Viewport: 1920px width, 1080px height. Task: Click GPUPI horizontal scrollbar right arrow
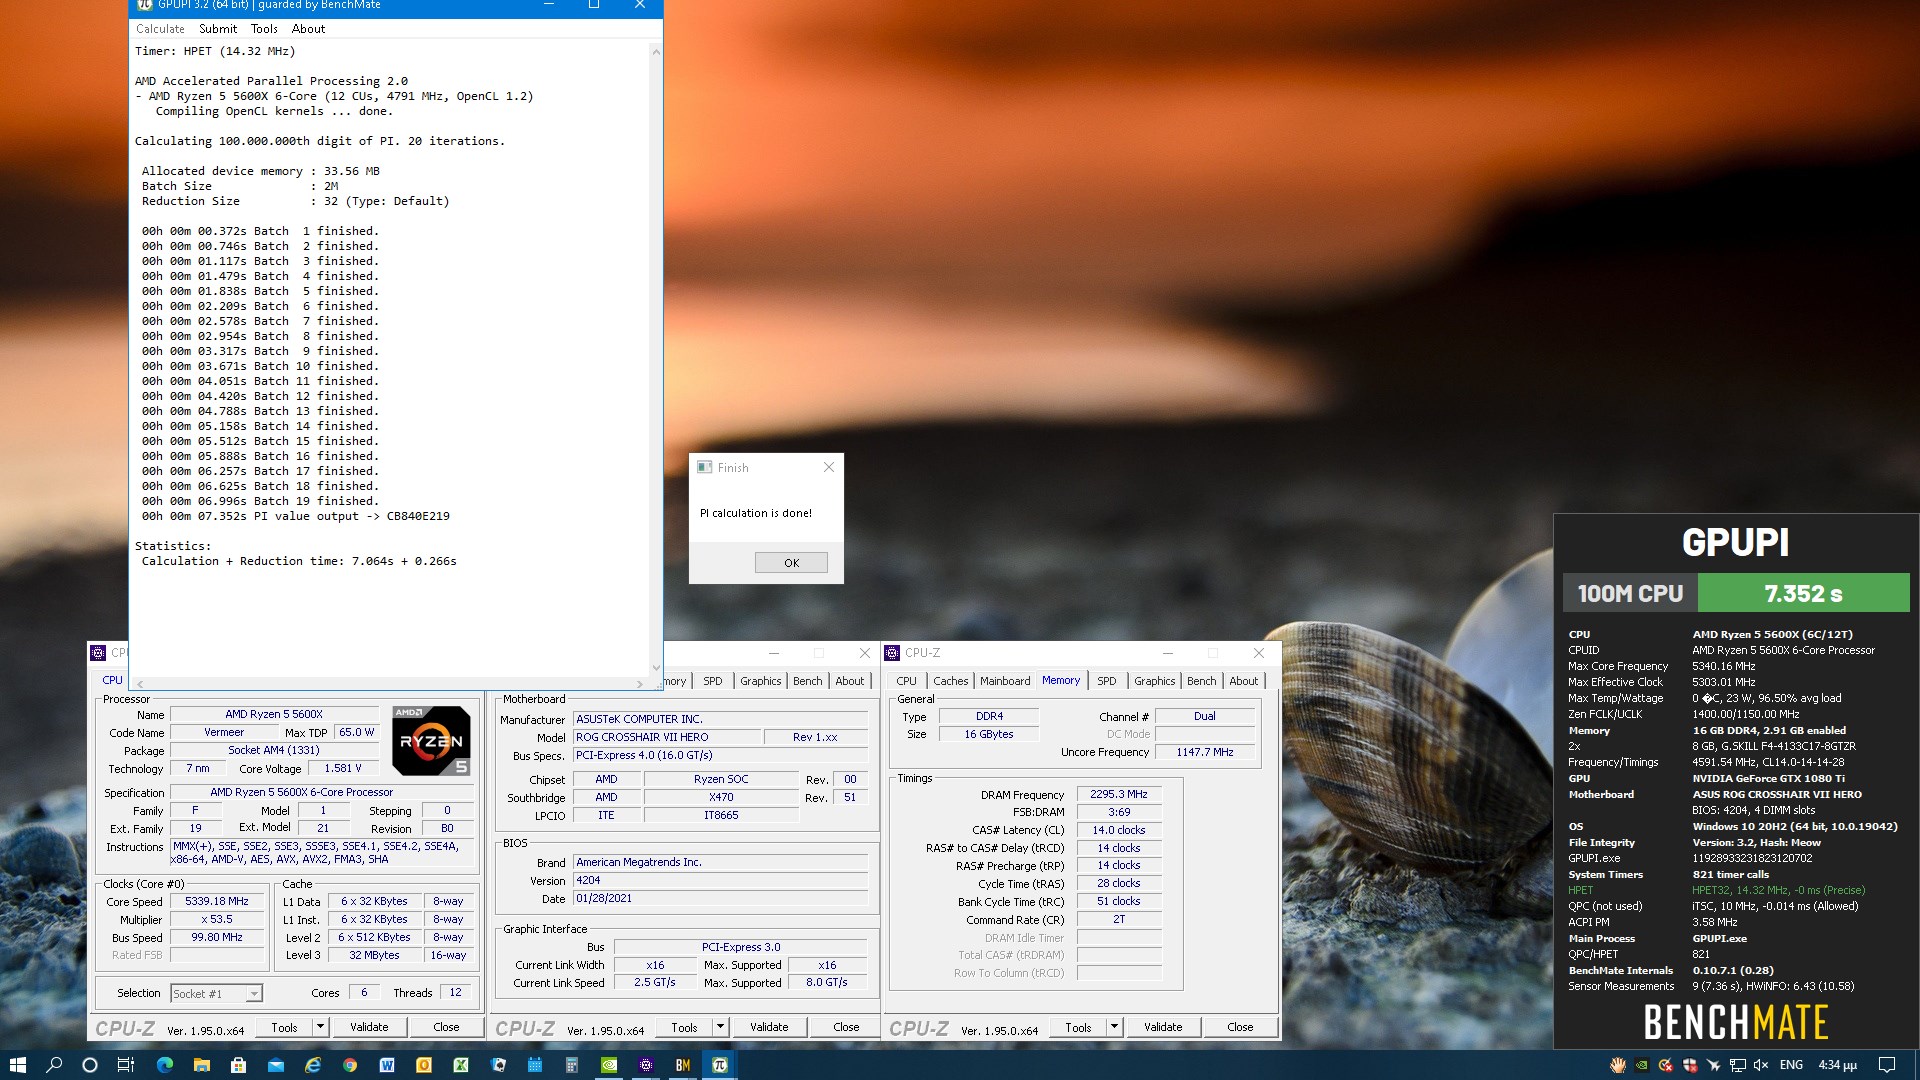click(640, 684)
